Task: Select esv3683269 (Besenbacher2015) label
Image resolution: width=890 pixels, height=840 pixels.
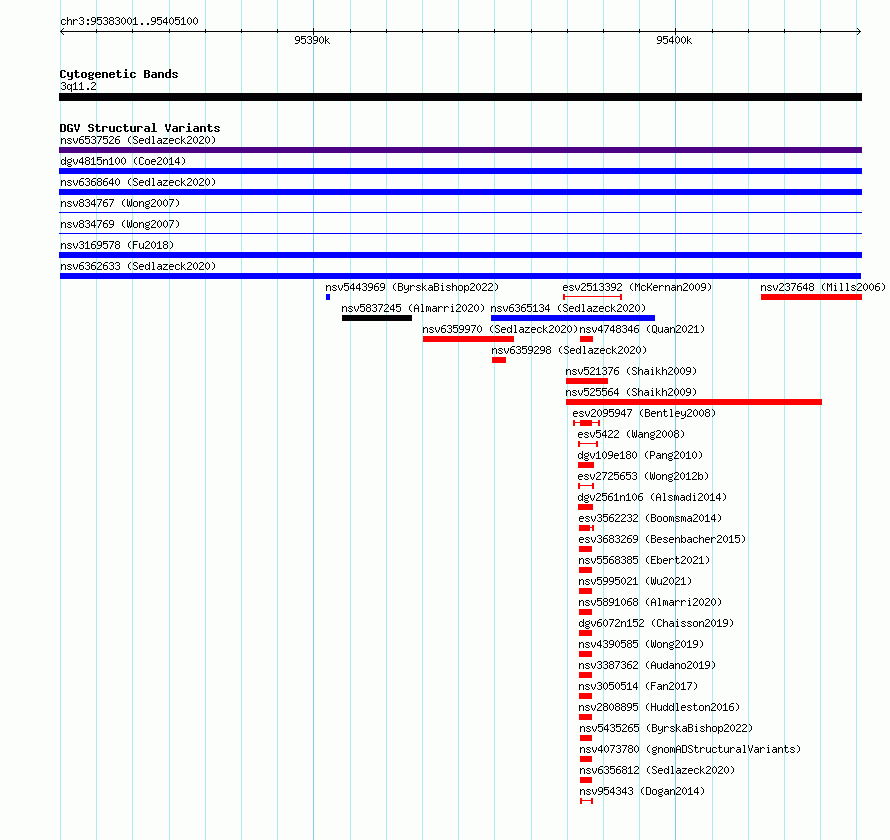Action: tap(662, 539)
